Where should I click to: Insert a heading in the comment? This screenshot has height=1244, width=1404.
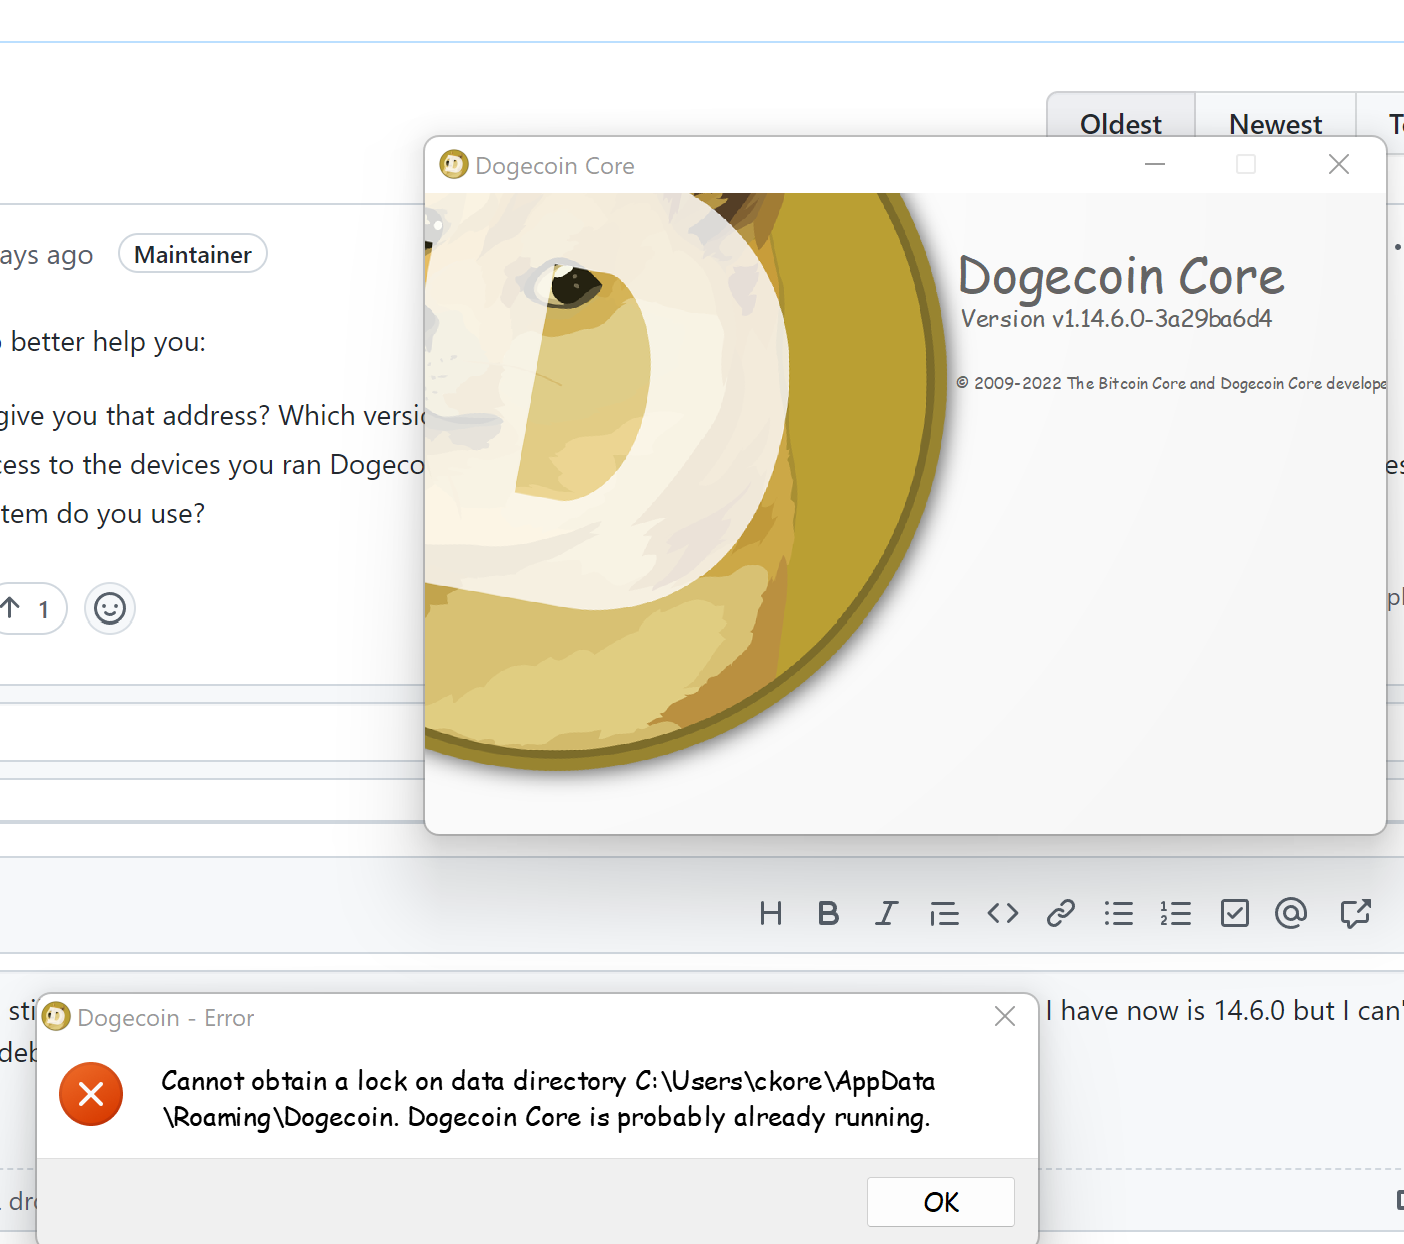770,913
